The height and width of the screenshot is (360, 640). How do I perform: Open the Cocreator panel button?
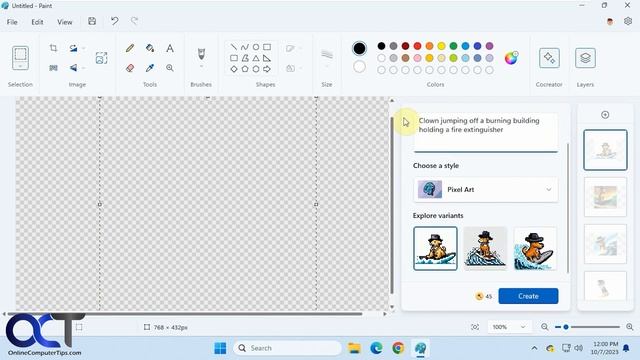tap(549, 58)
